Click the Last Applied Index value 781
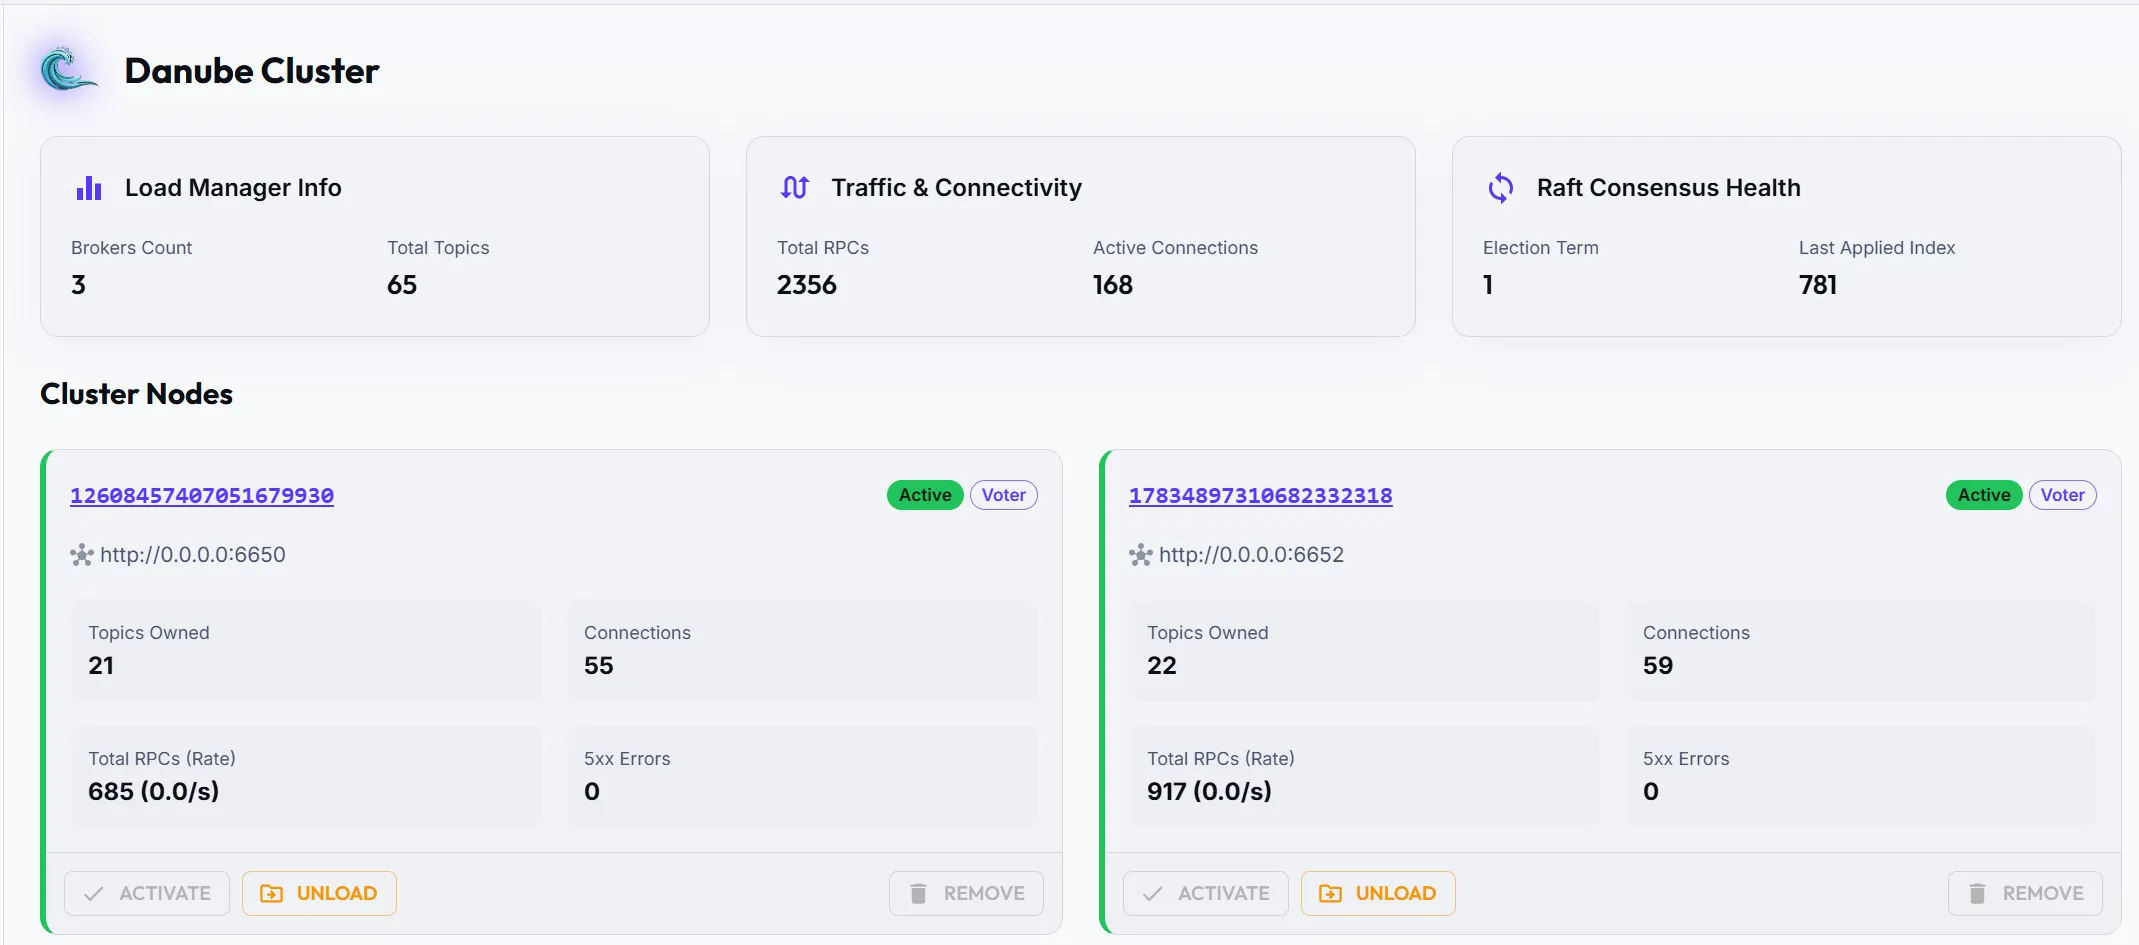Image resolution: width=2139 pixels, height=945 pixels. [x=1818, y=285]
